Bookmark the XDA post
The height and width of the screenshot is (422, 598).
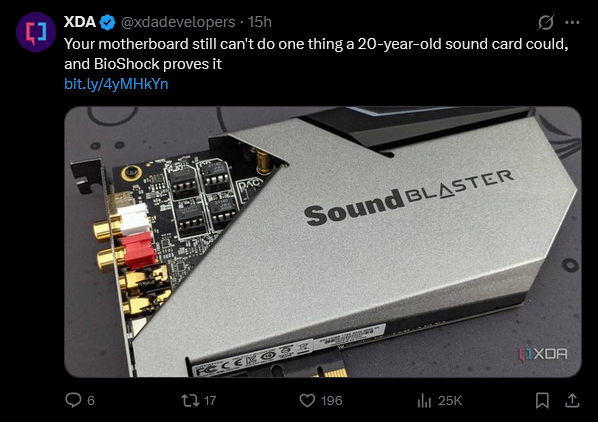(542, 400)
